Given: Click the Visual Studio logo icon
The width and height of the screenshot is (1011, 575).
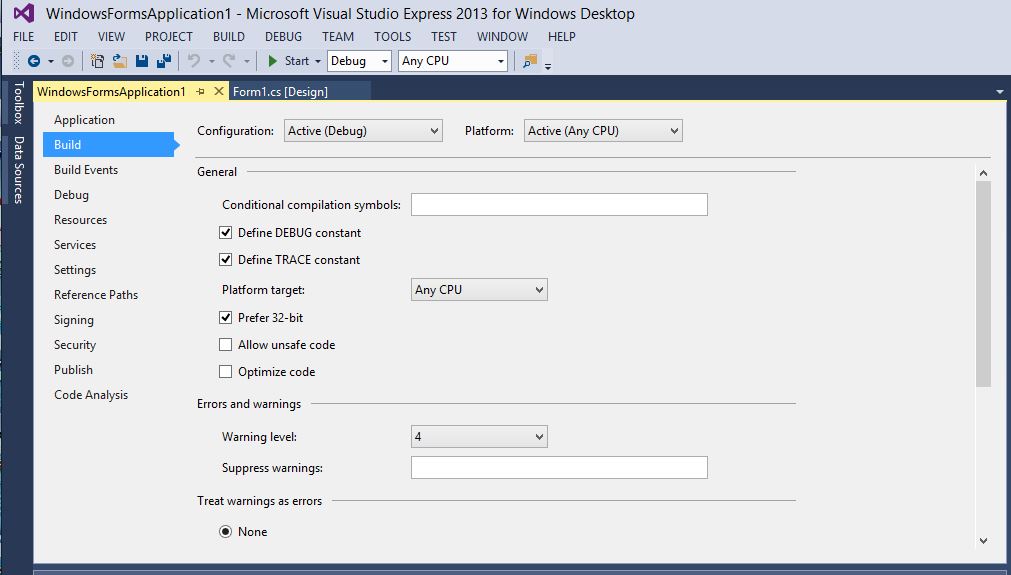Looking at the screenshot, I should tap(24, 14).
